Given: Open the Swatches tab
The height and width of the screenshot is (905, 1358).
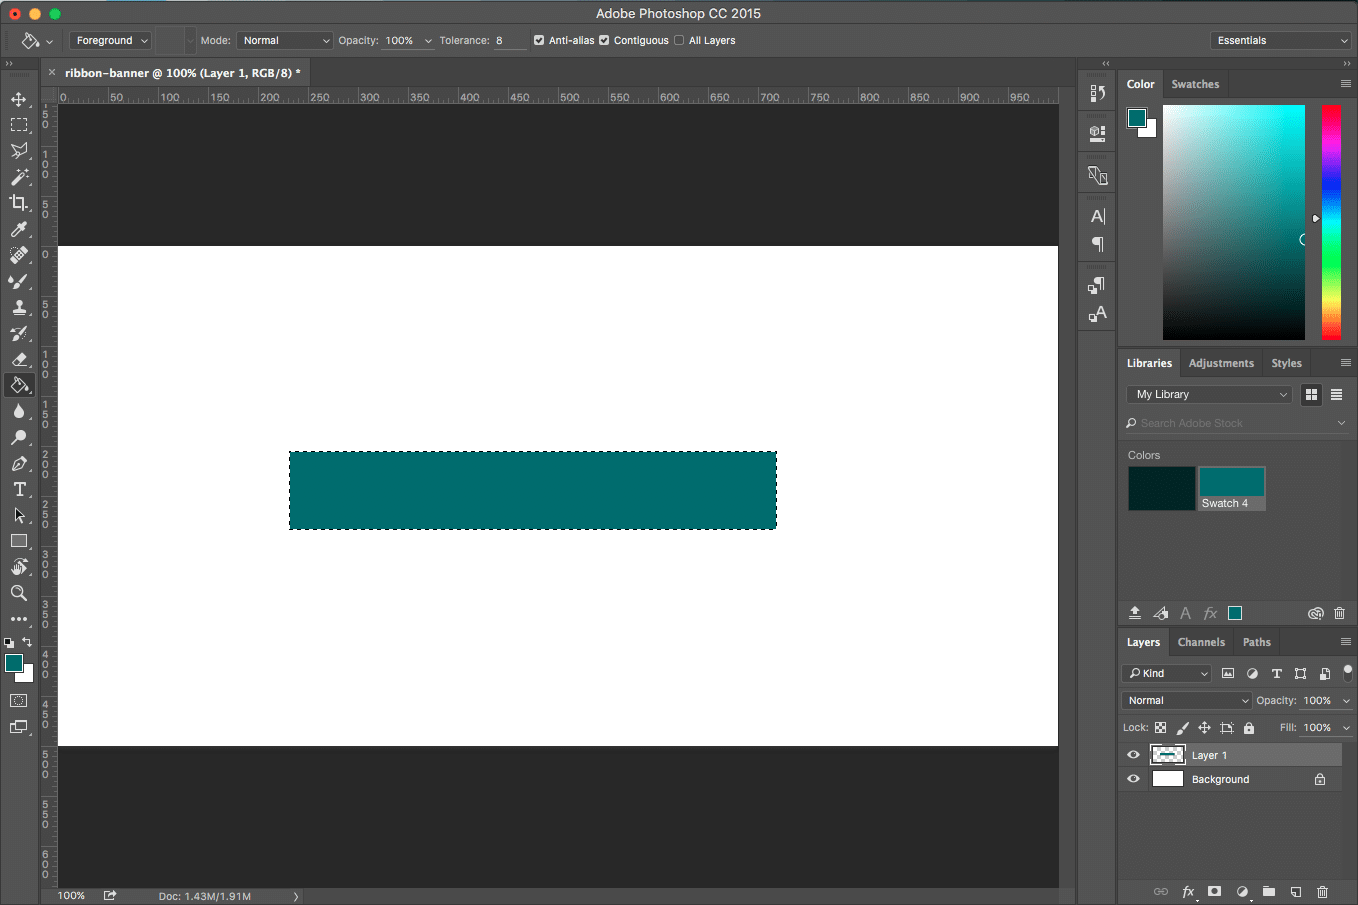Looking at the screenshot, I should point(1195,84).
